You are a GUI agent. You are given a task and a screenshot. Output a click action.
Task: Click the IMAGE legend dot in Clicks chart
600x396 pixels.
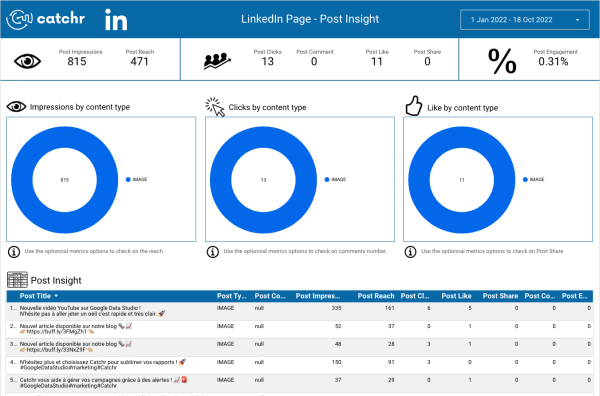click(327, 179)
